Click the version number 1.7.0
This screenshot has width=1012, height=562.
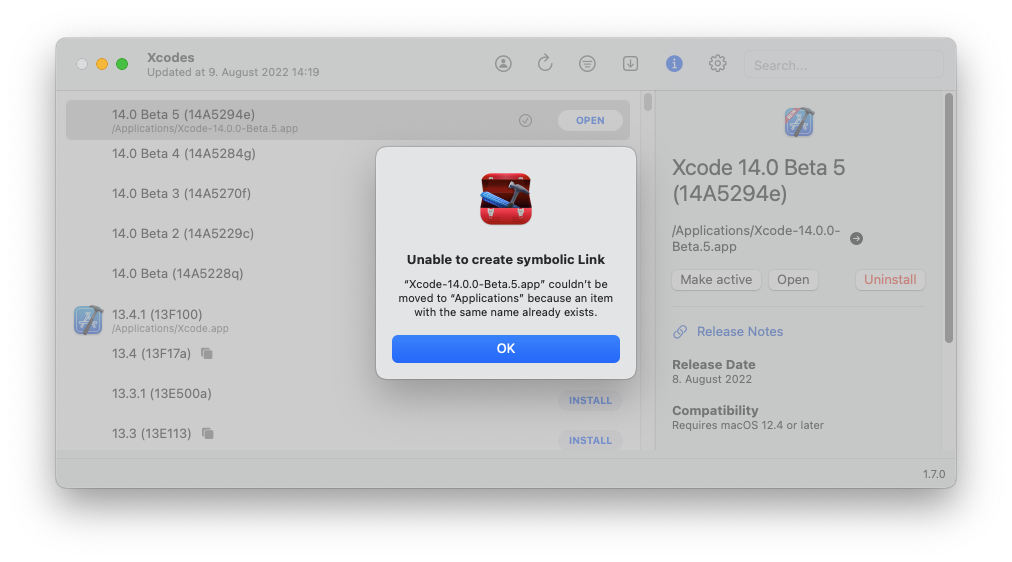(x=934, y=474)
